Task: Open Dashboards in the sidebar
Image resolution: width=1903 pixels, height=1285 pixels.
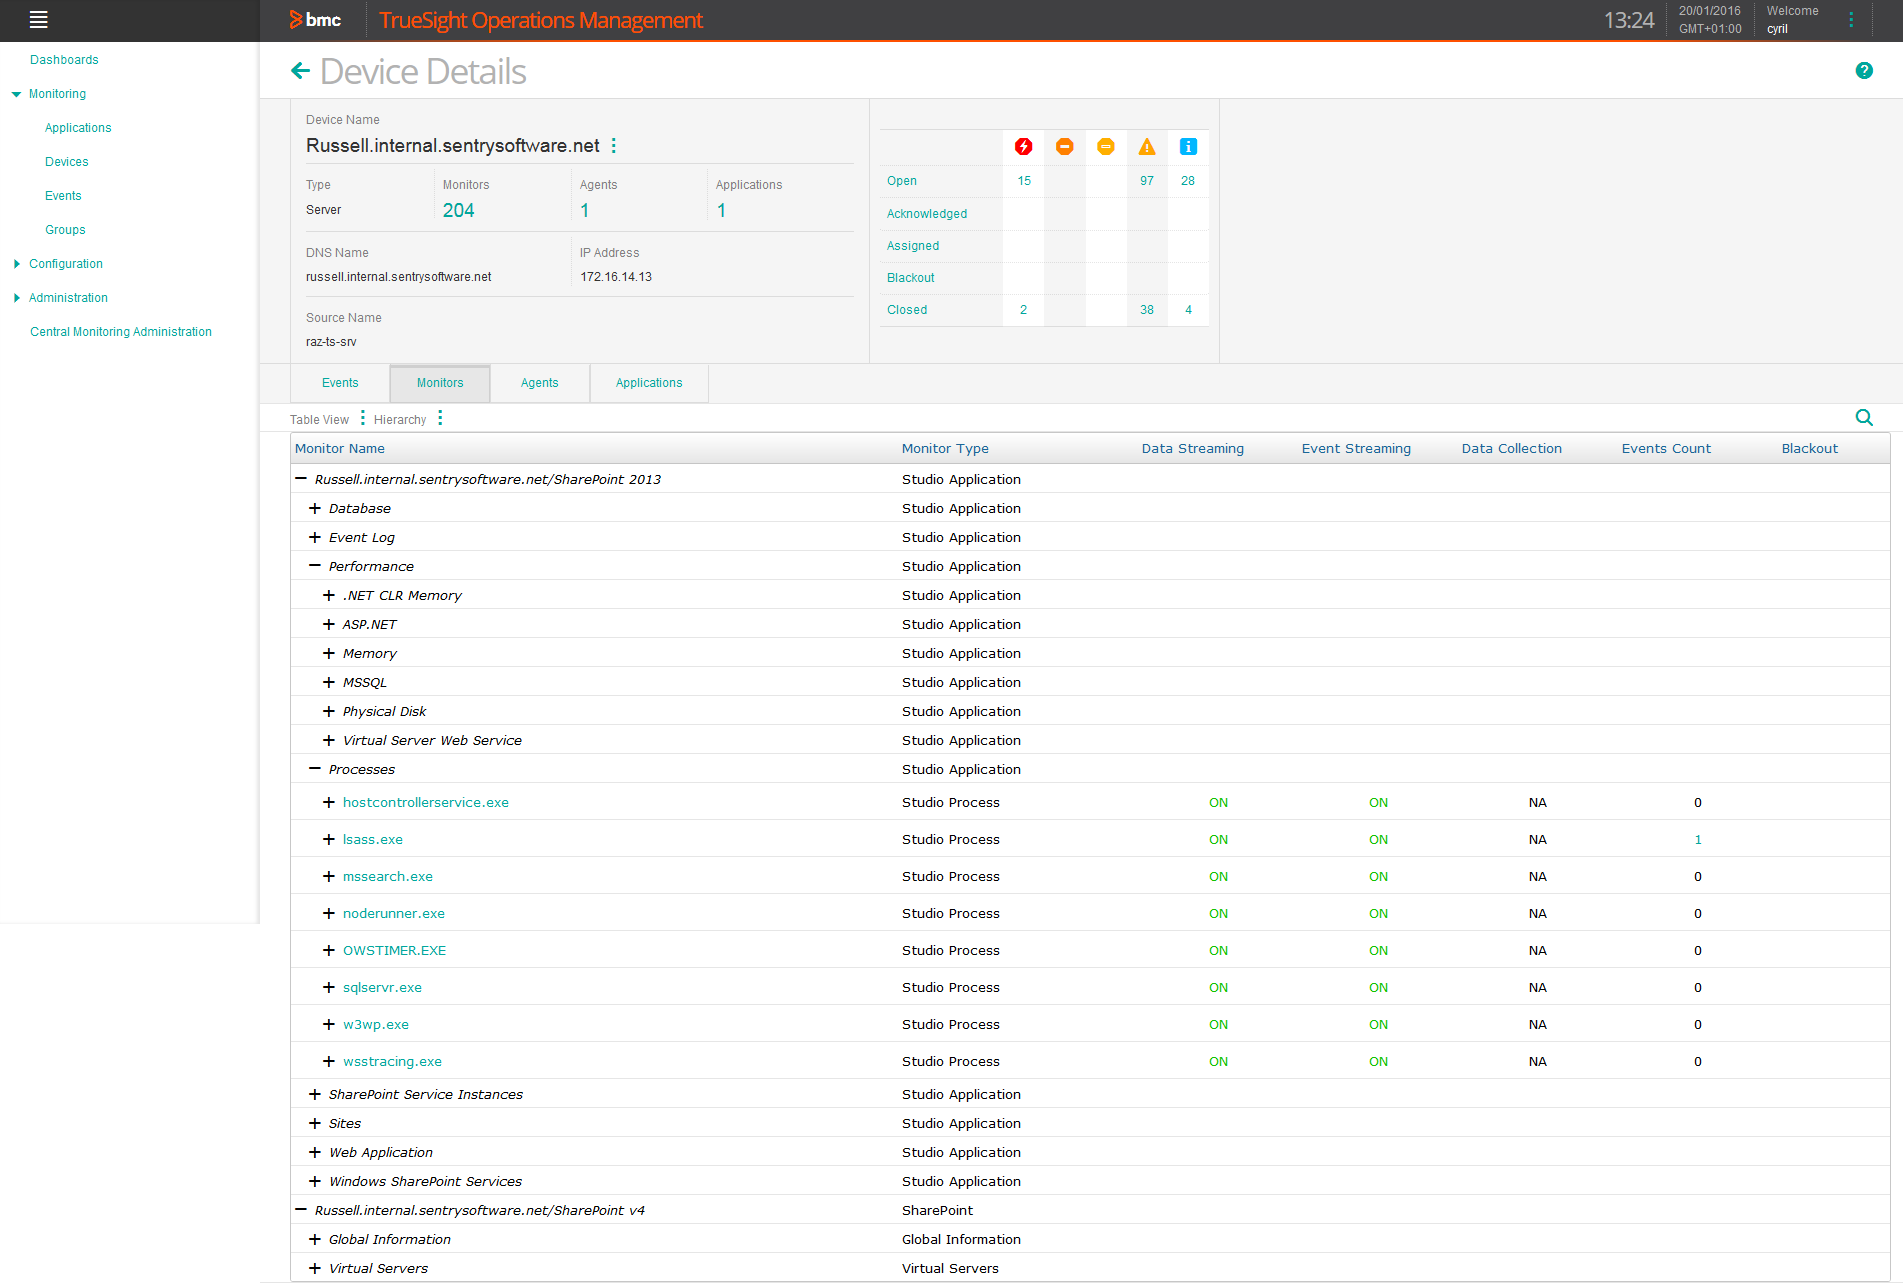Action: [64, 60]
